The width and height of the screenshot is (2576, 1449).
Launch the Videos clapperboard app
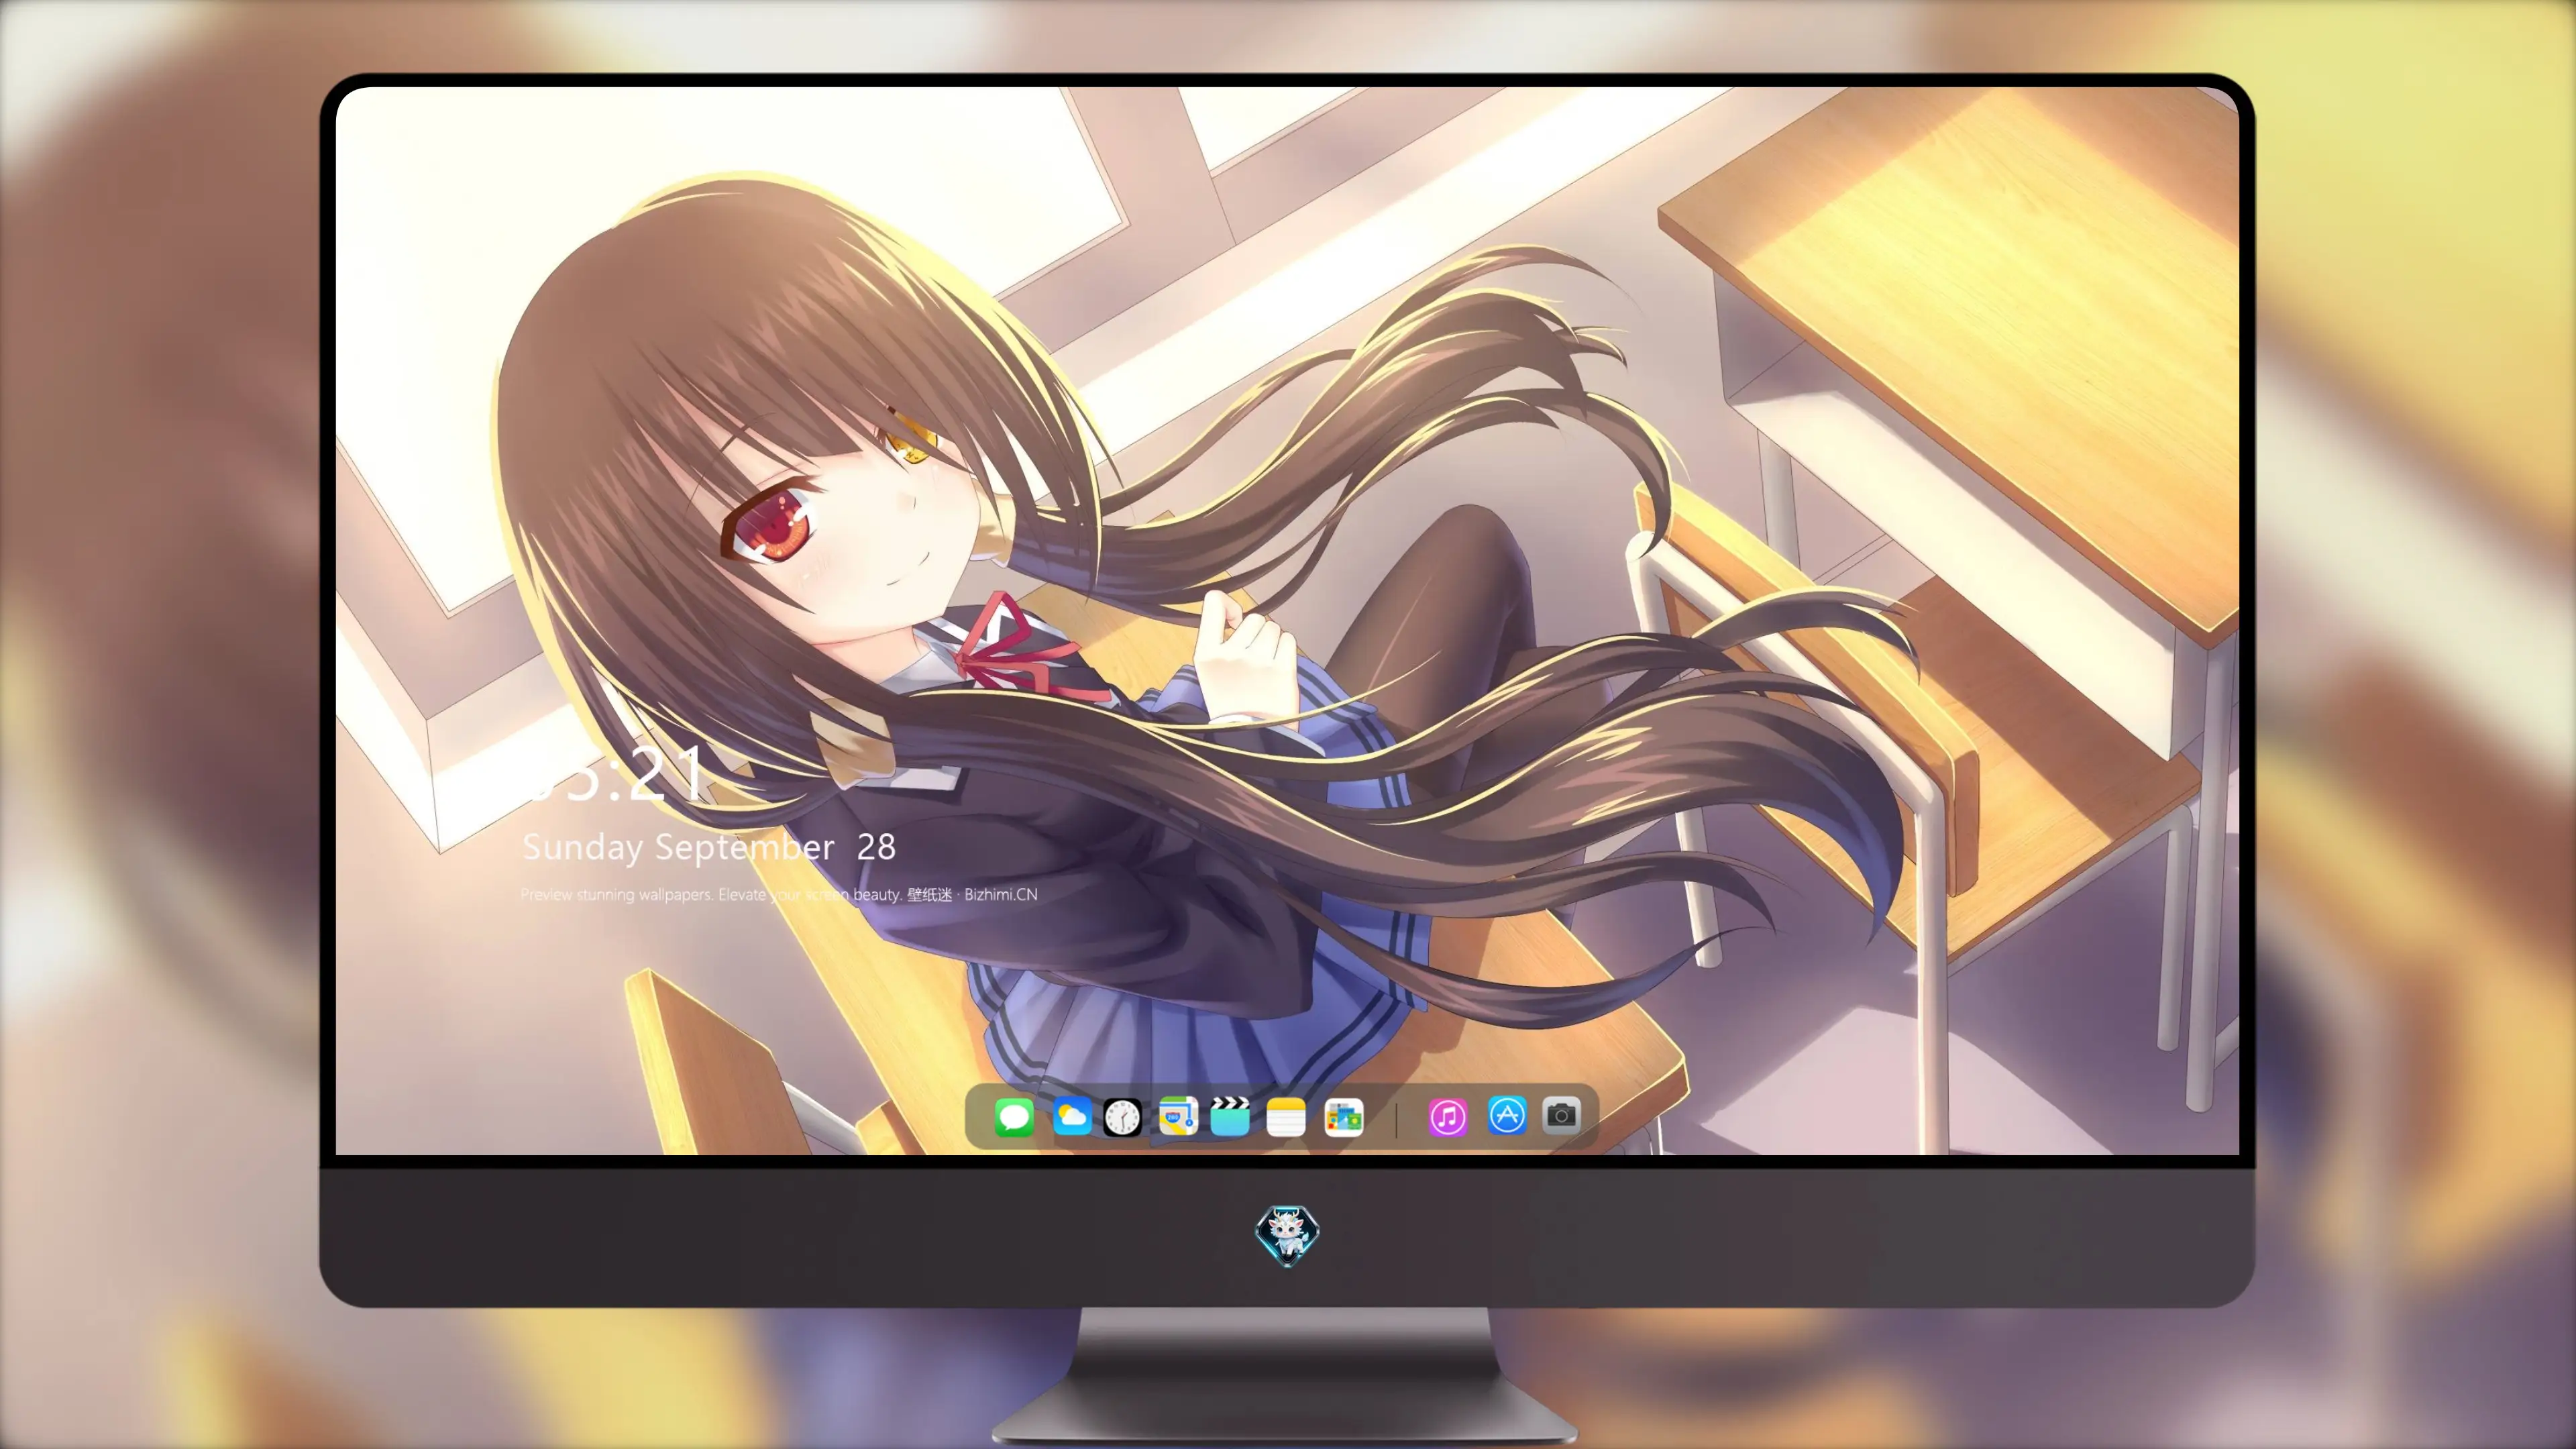1230,1116
